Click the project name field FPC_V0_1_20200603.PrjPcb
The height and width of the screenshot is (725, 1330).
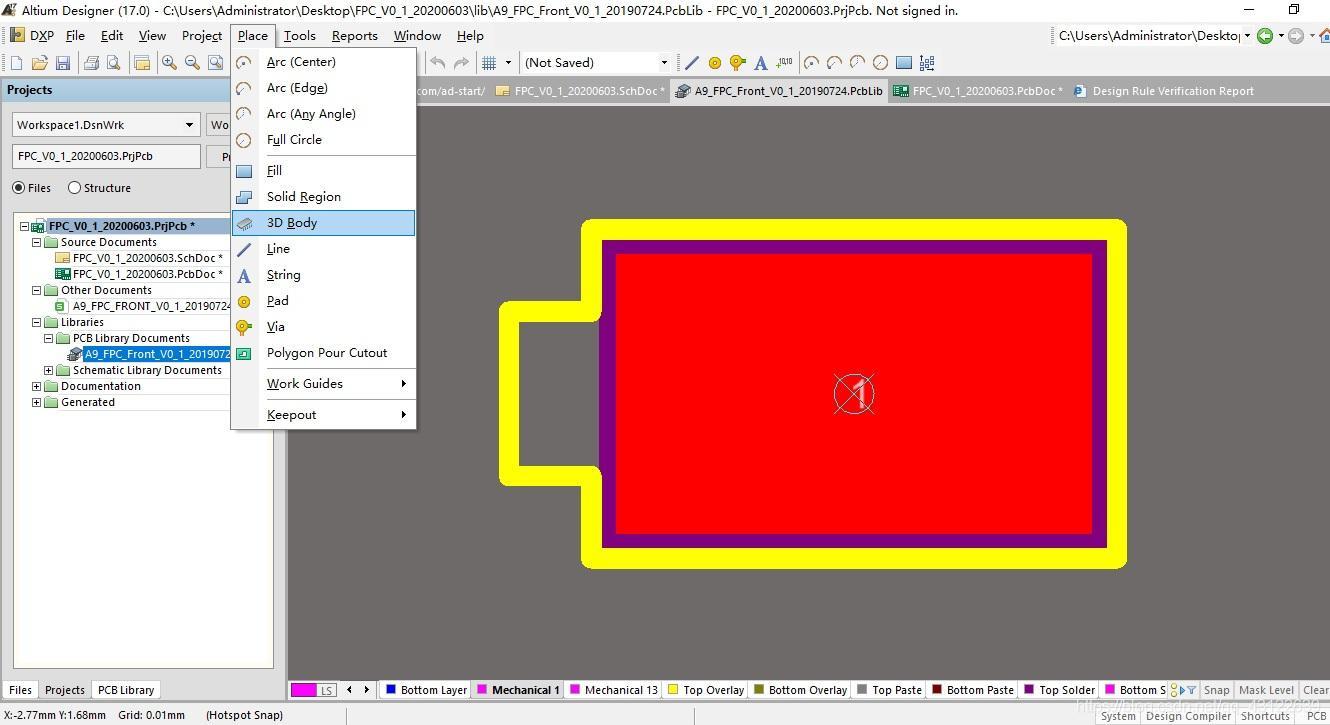point(107,157)
